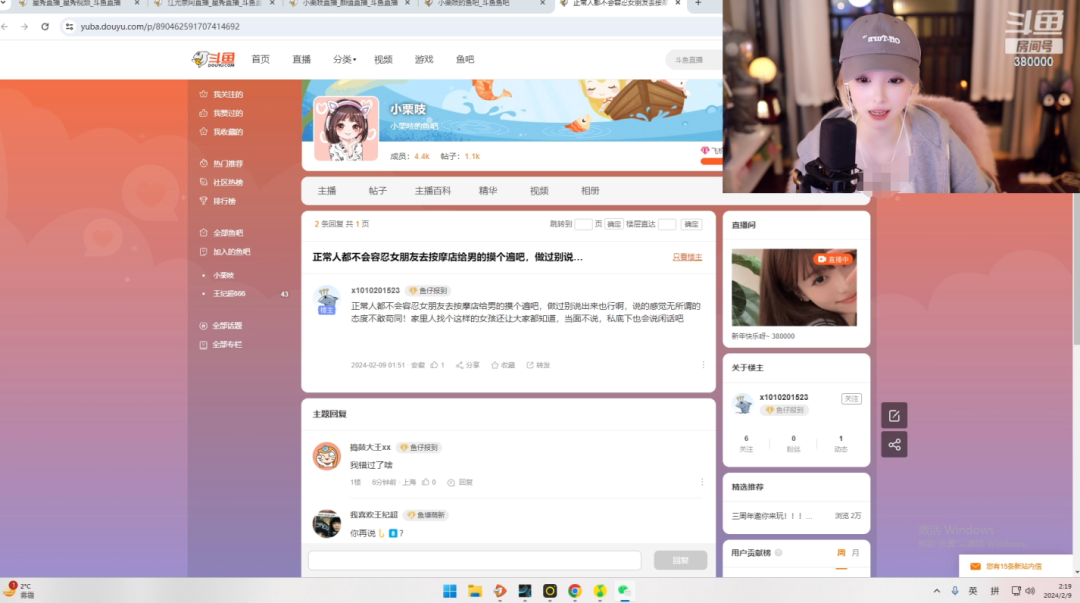The width and height of the screenshot is (1080, 603).
Task: Open recommended post 三周年邀你来玩
Action: pos(771,515)
